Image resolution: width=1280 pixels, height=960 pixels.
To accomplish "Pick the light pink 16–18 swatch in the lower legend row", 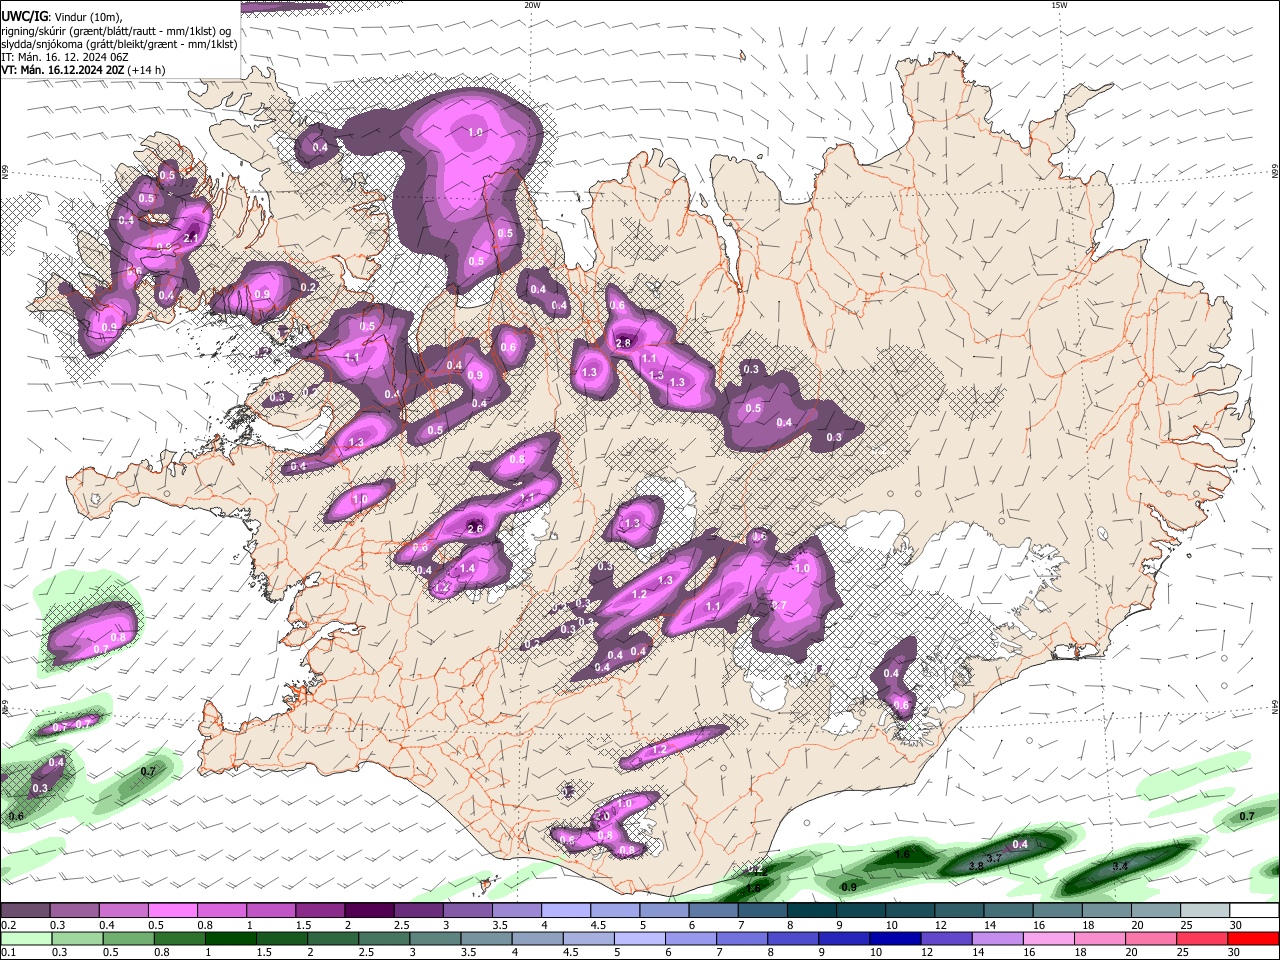I will (x=1047, y=938).
